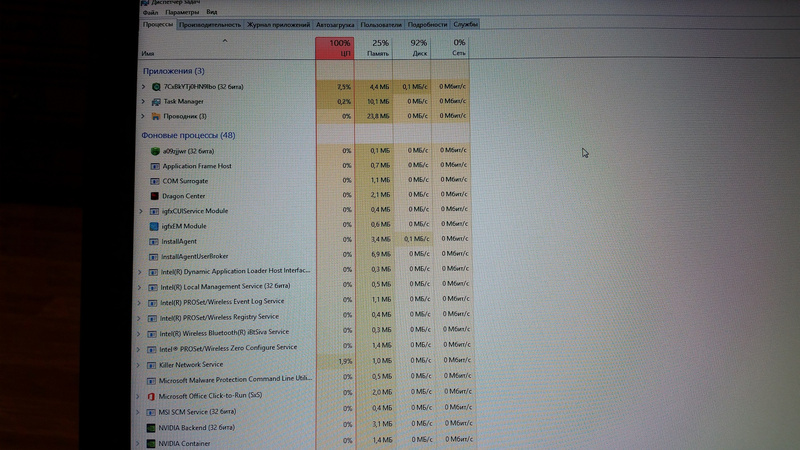
Task: Expand Microsoft Office Click-to-Run row
Action: [x=138, y=396]
